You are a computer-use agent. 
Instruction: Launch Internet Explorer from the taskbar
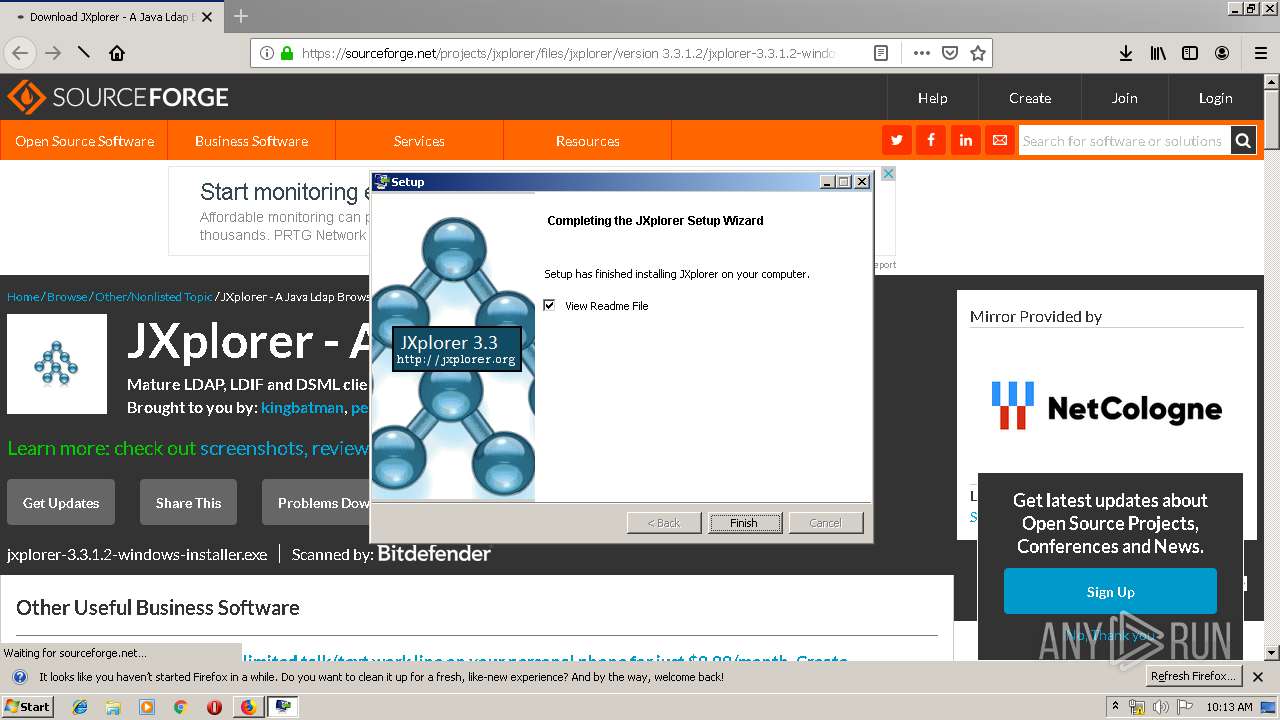[80, 706]
